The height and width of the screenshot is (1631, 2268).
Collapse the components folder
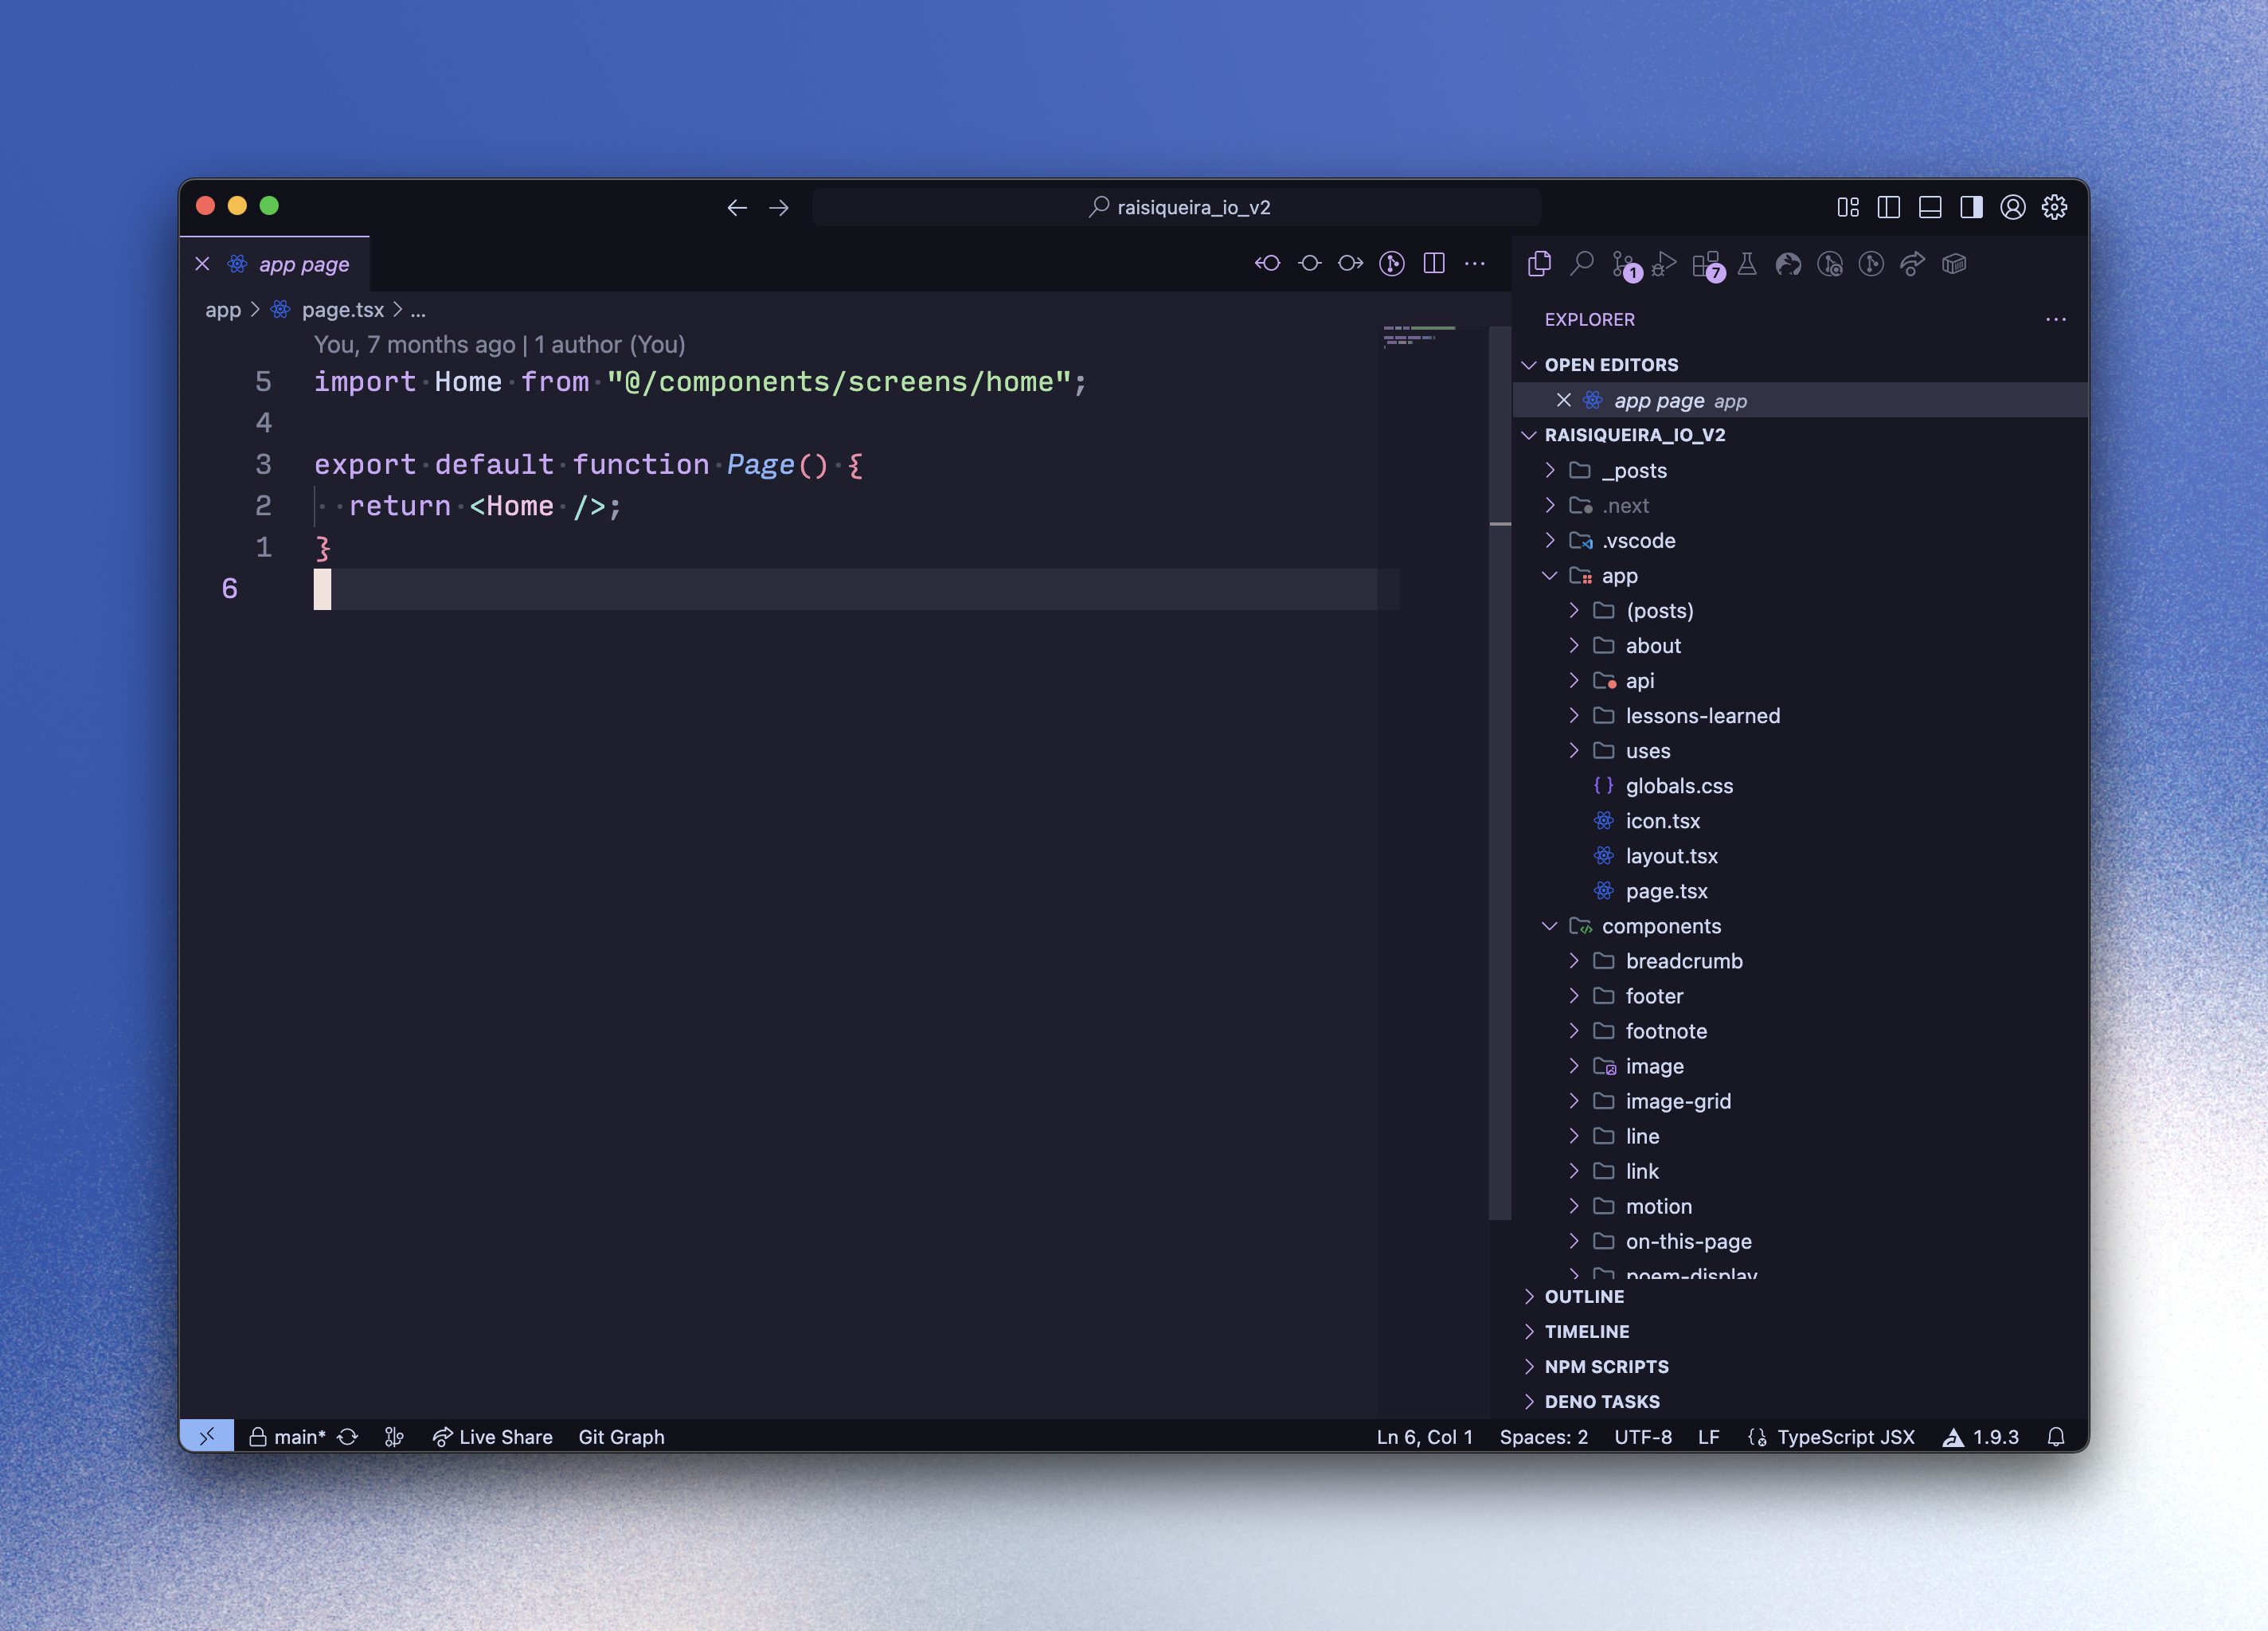tap(1800, 926)
